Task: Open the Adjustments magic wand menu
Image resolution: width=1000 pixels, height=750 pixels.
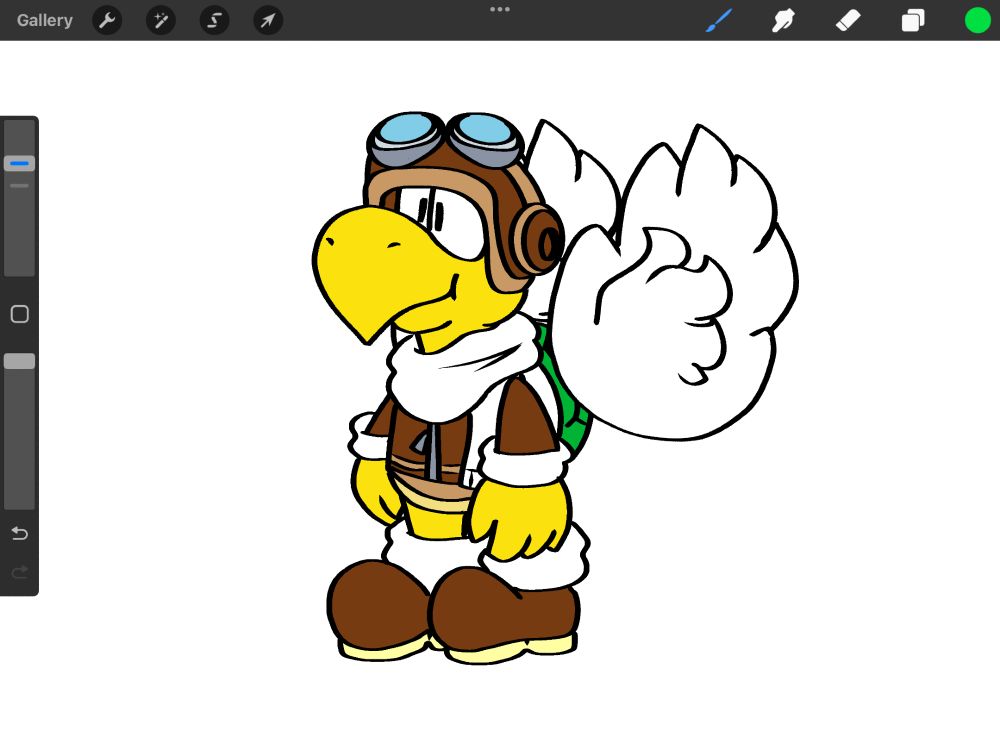Action: pyautogui.click(x=161, y=20)
